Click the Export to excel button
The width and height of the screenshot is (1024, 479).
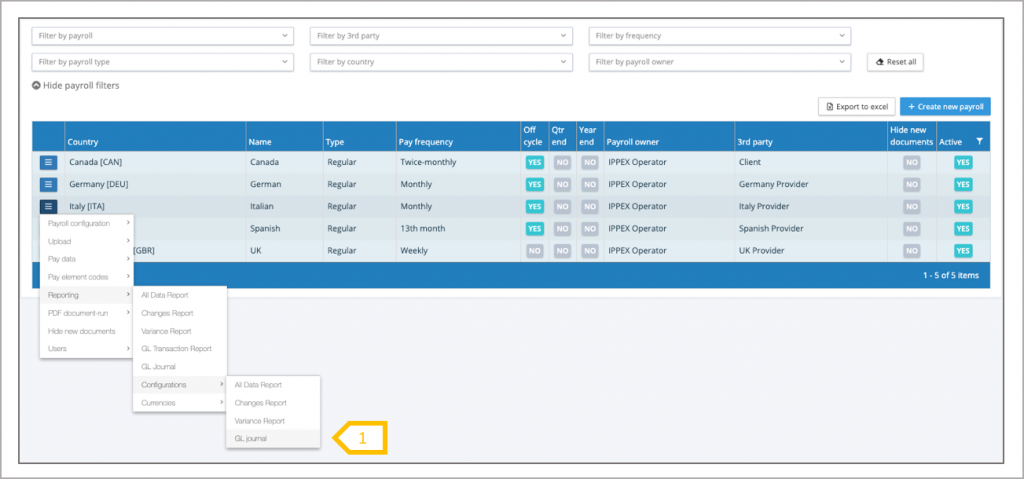click(856, 106)
